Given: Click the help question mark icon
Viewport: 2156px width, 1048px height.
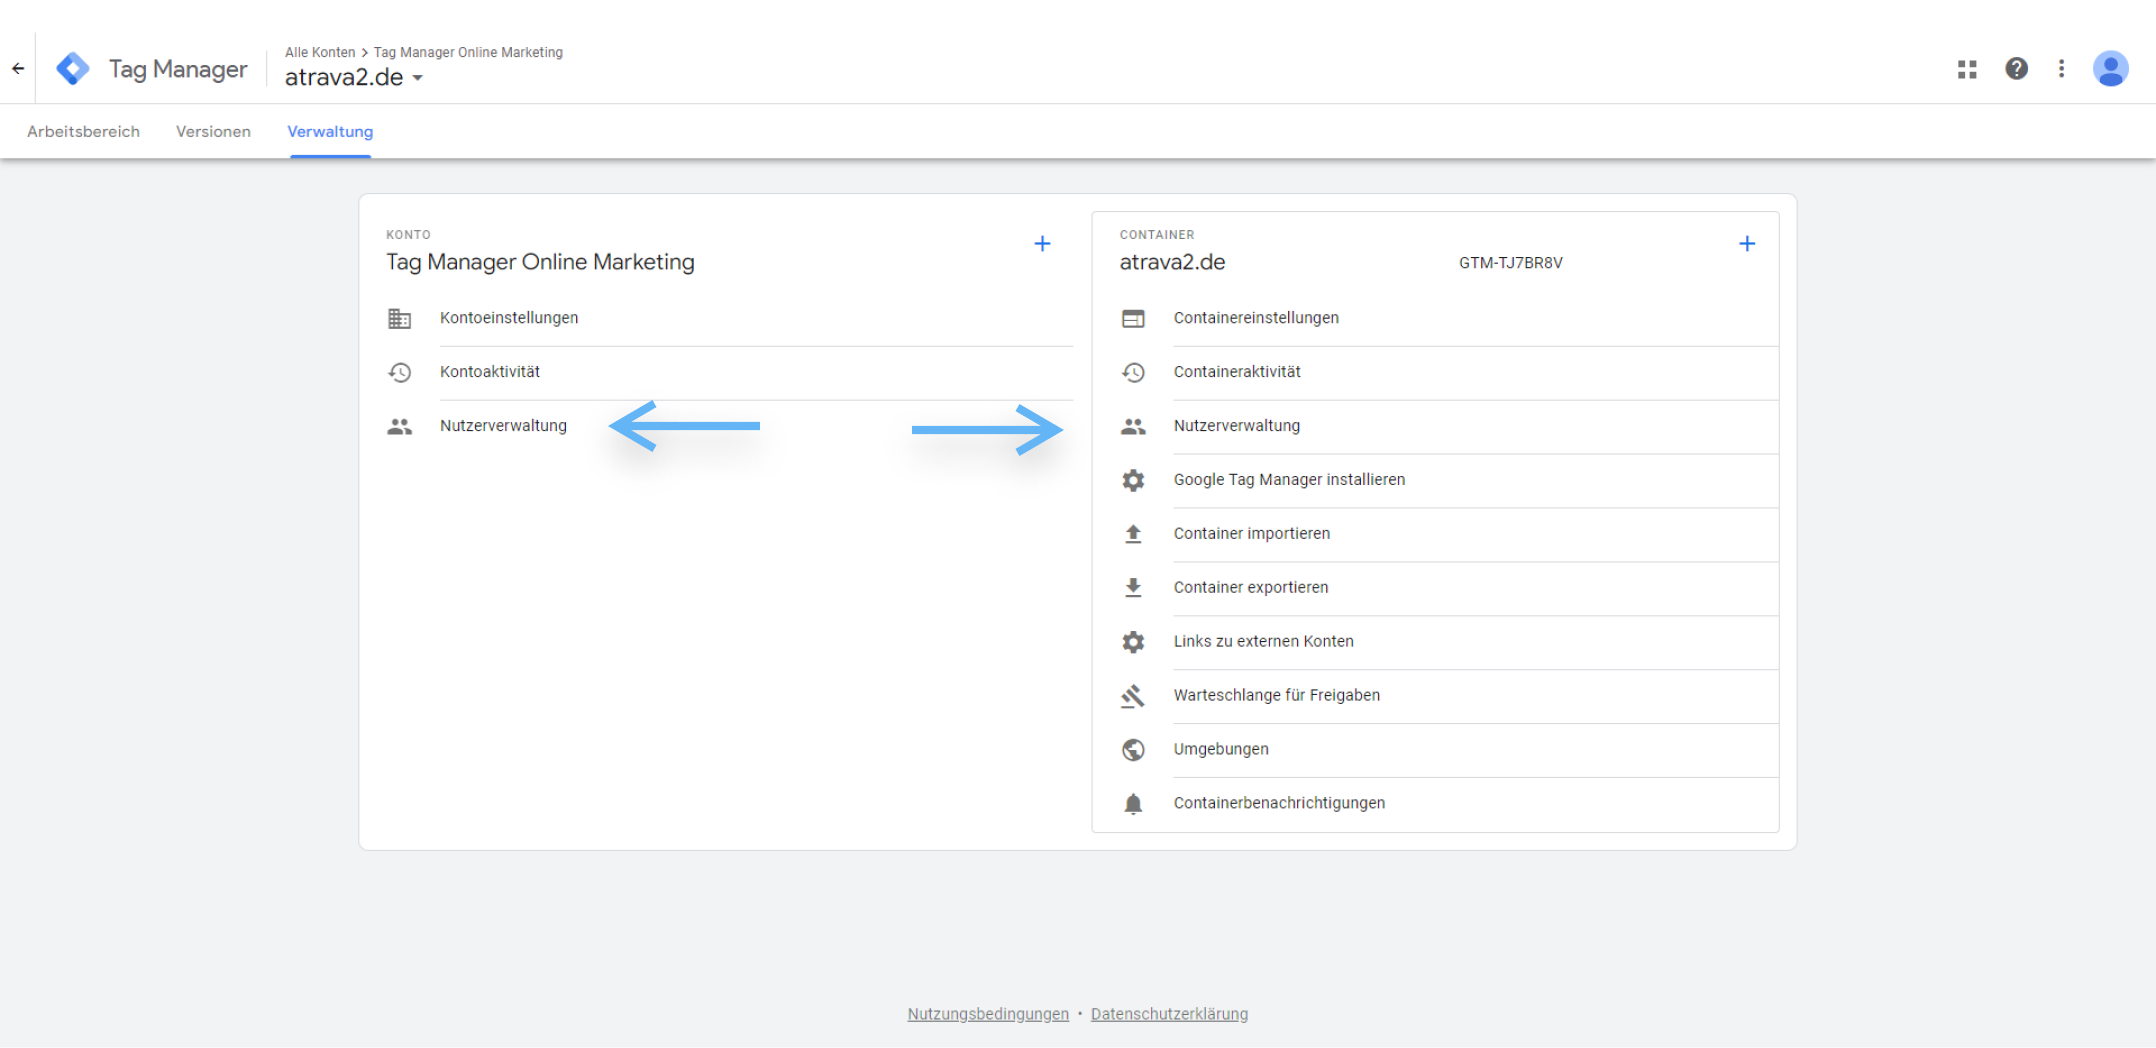Looking at the screenshot, I should tap(2016, 68).
